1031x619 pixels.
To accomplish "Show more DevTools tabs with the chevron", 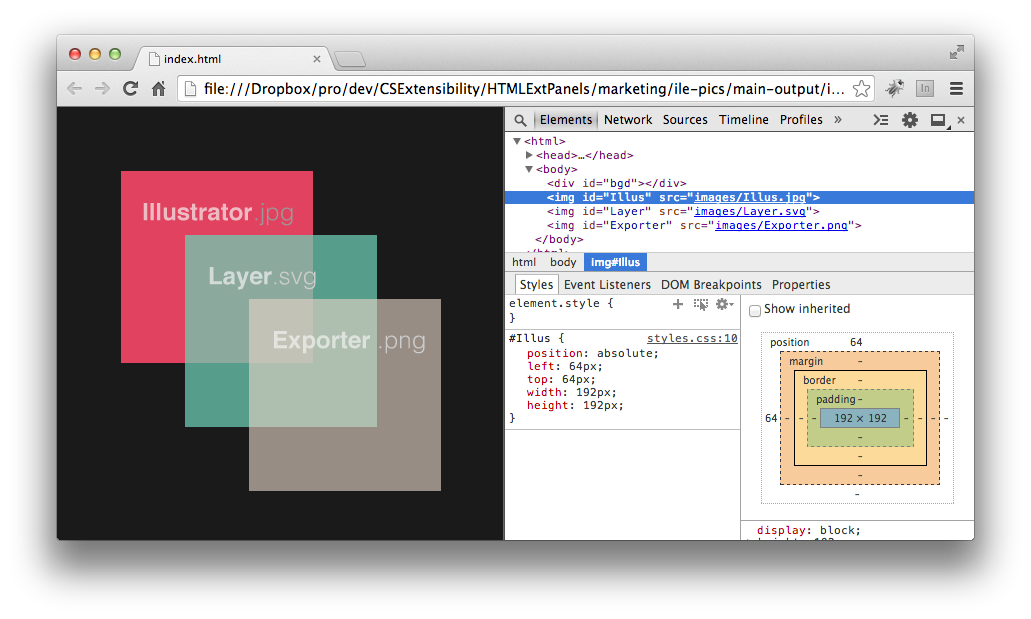I will [x=838, y=120].
